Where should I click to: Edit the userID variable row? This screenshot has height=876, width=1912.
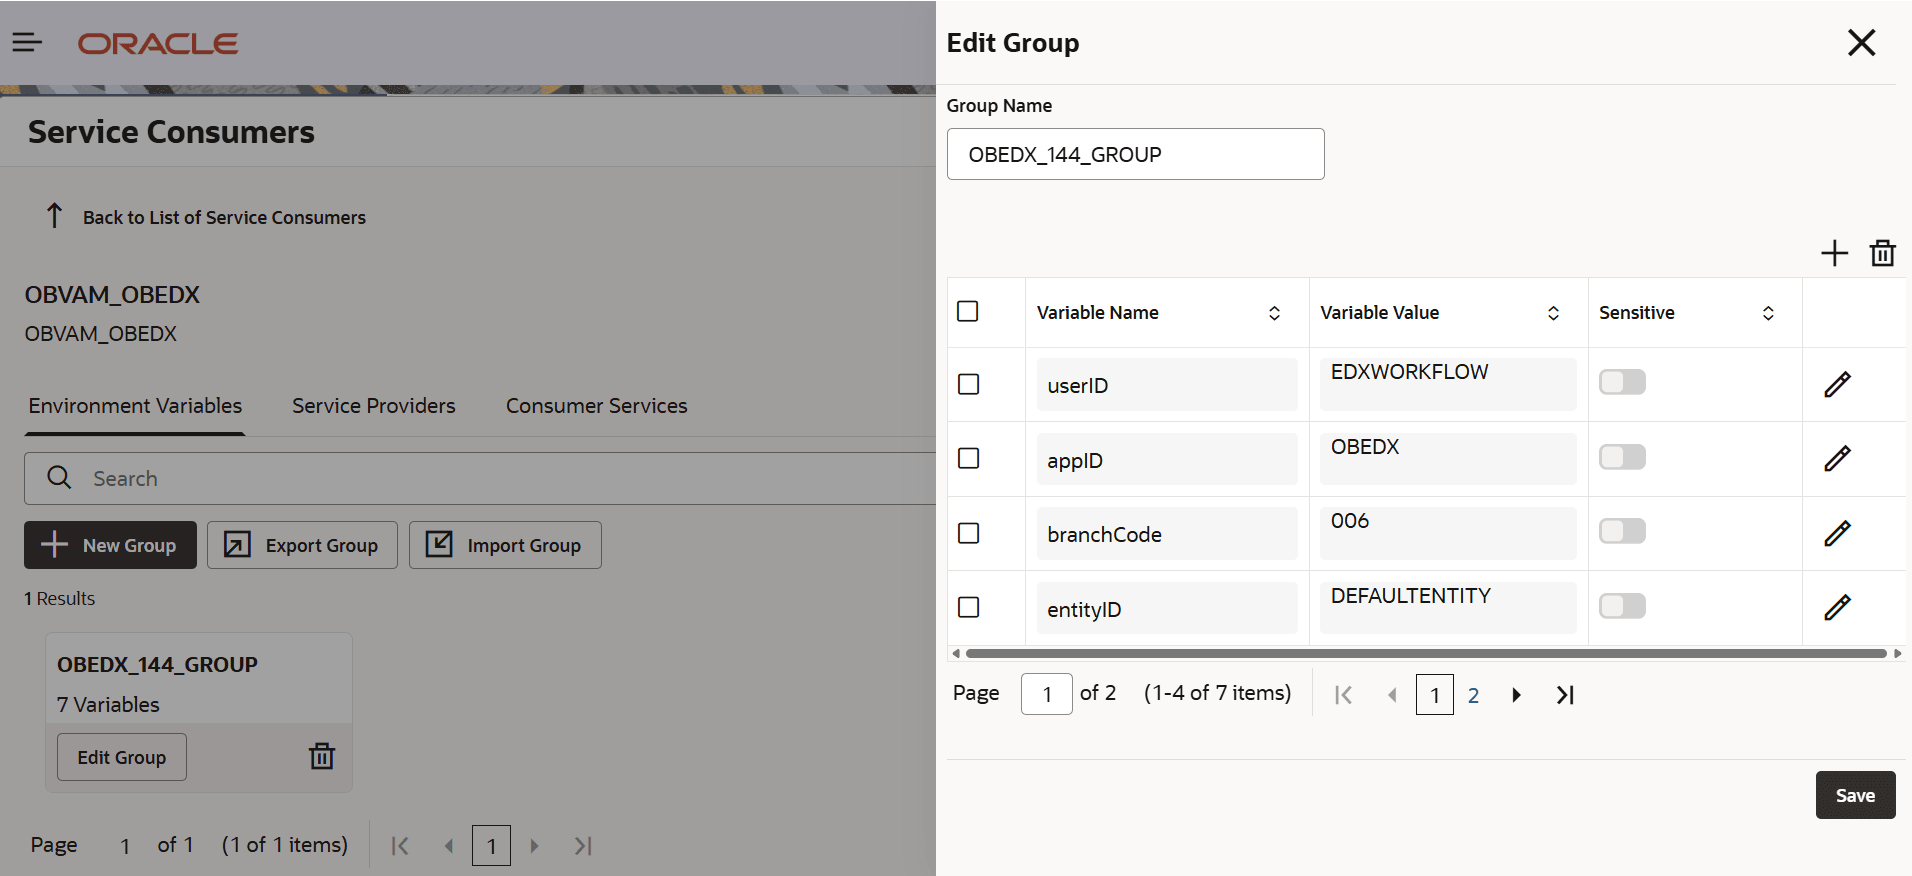coord(1837,385)
